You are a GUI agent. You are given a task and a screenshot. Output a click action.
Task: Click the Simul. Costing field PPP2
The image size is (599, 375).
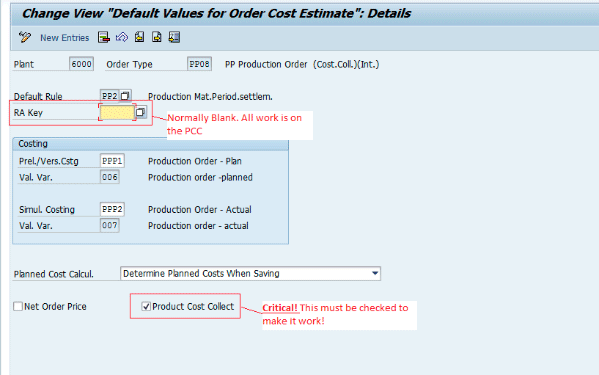click(112, 209)
